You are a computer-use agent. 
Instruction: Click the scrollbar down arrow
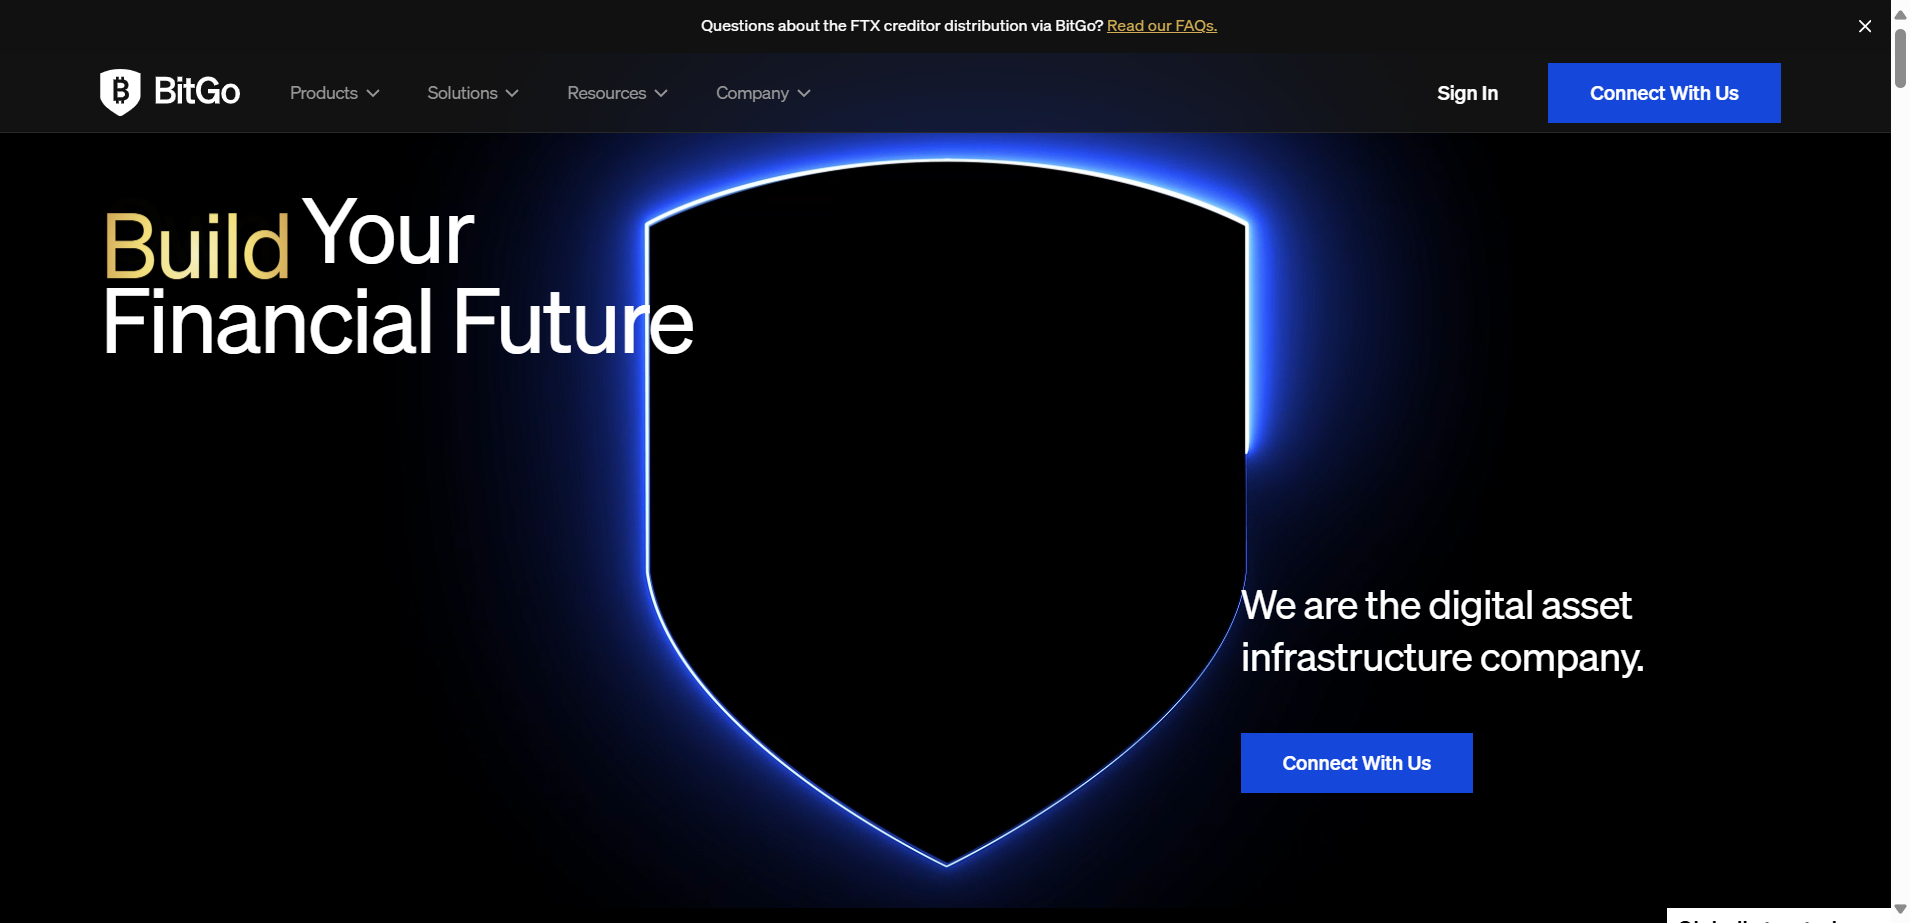1900,909
